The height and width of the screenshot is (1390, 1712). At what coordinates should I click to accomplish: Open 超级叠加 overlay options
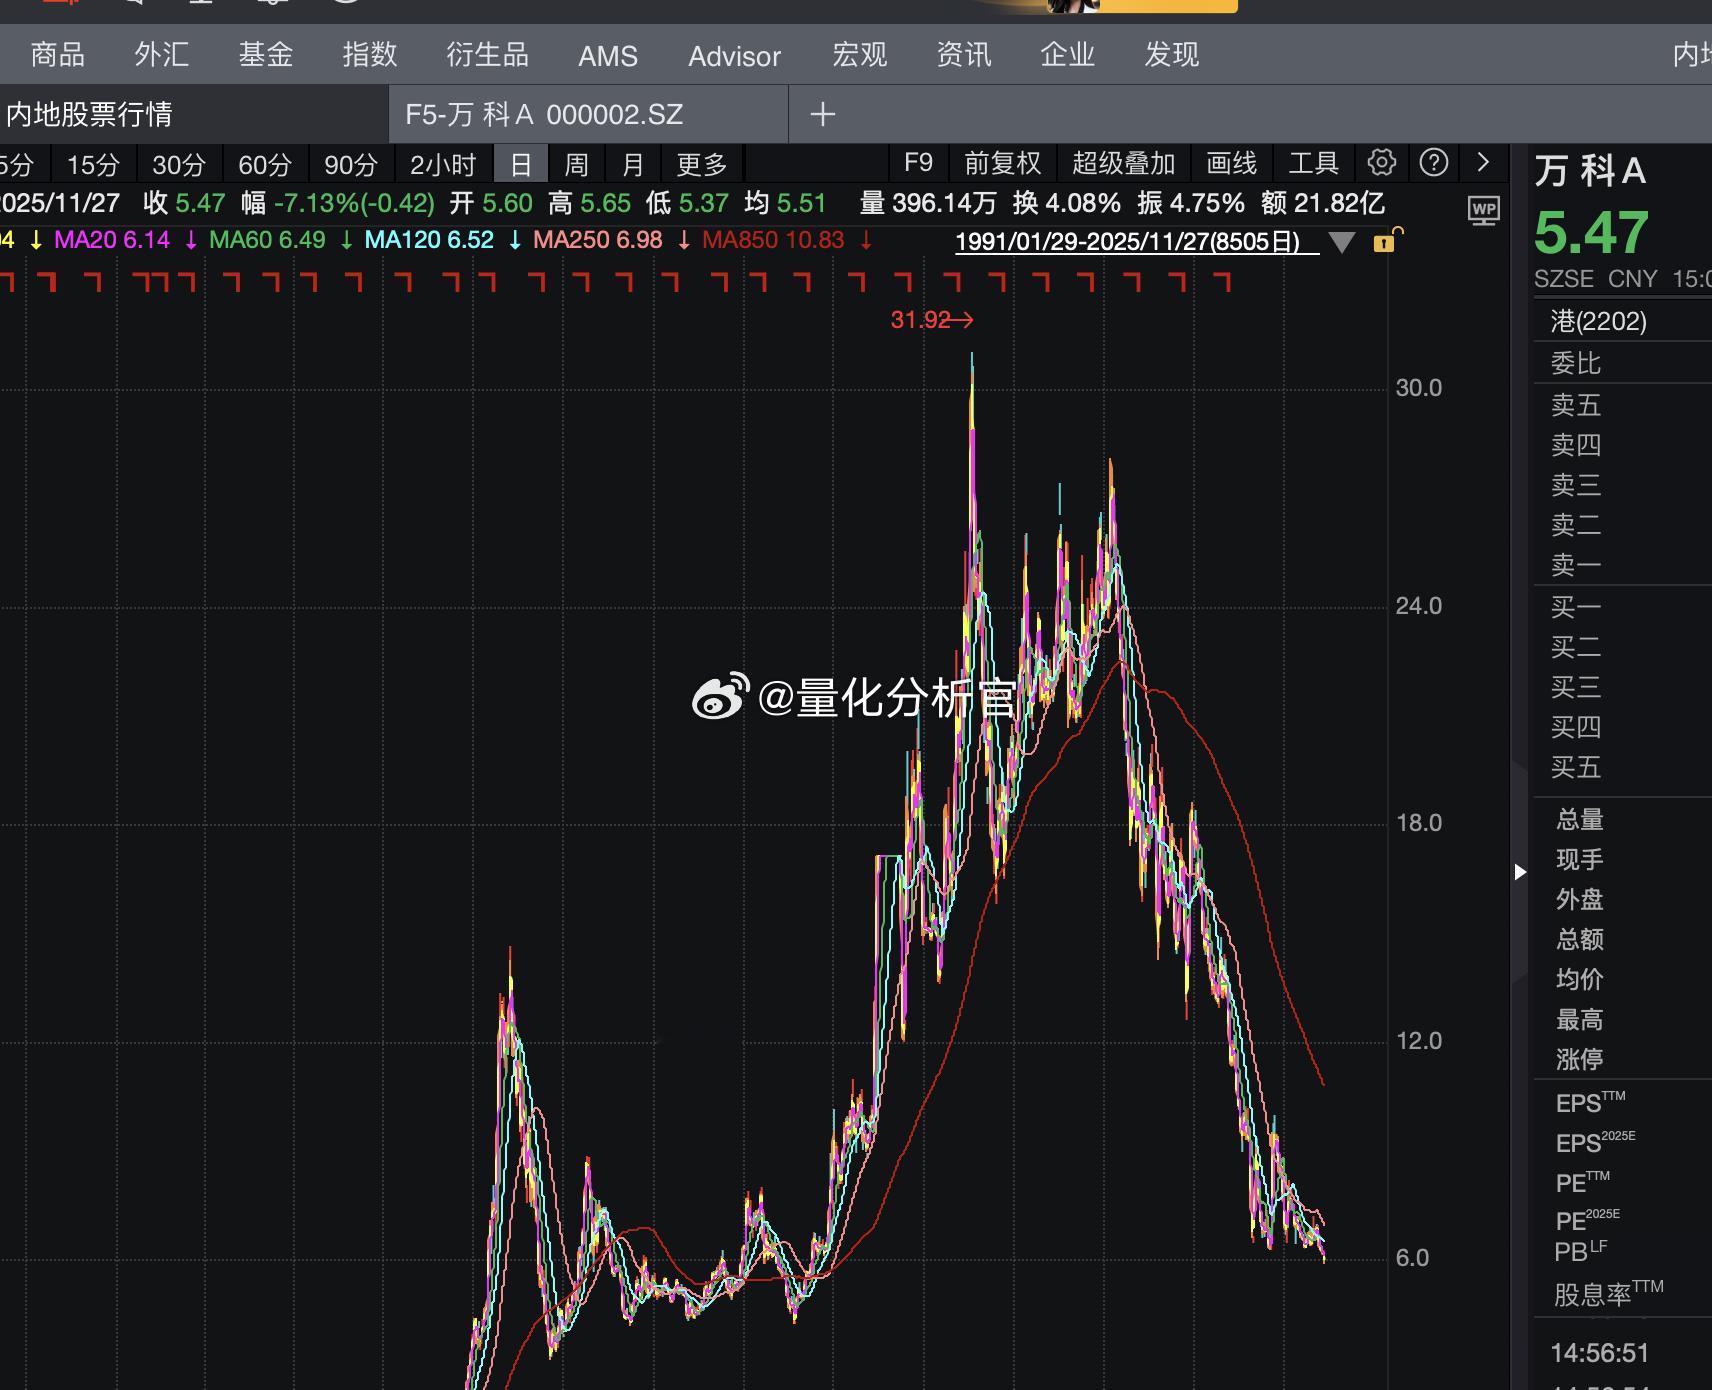tap(1123, 163)
